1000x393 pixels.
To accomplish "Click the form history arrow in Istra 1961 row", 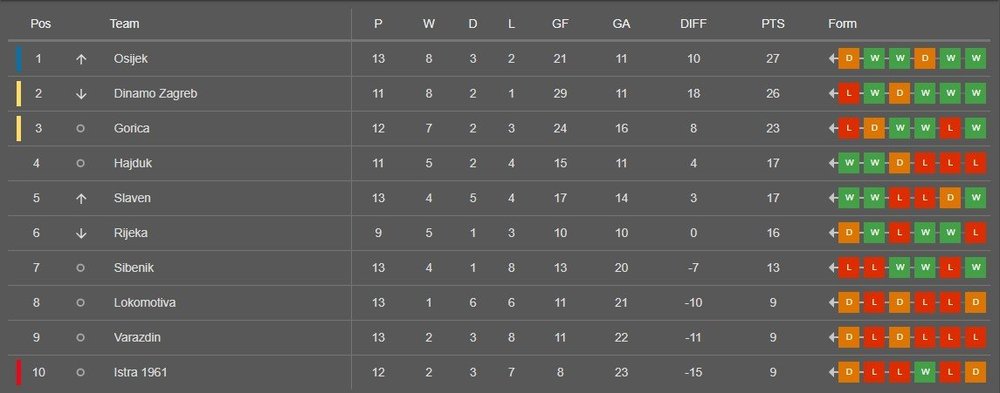I will point(833,372).
